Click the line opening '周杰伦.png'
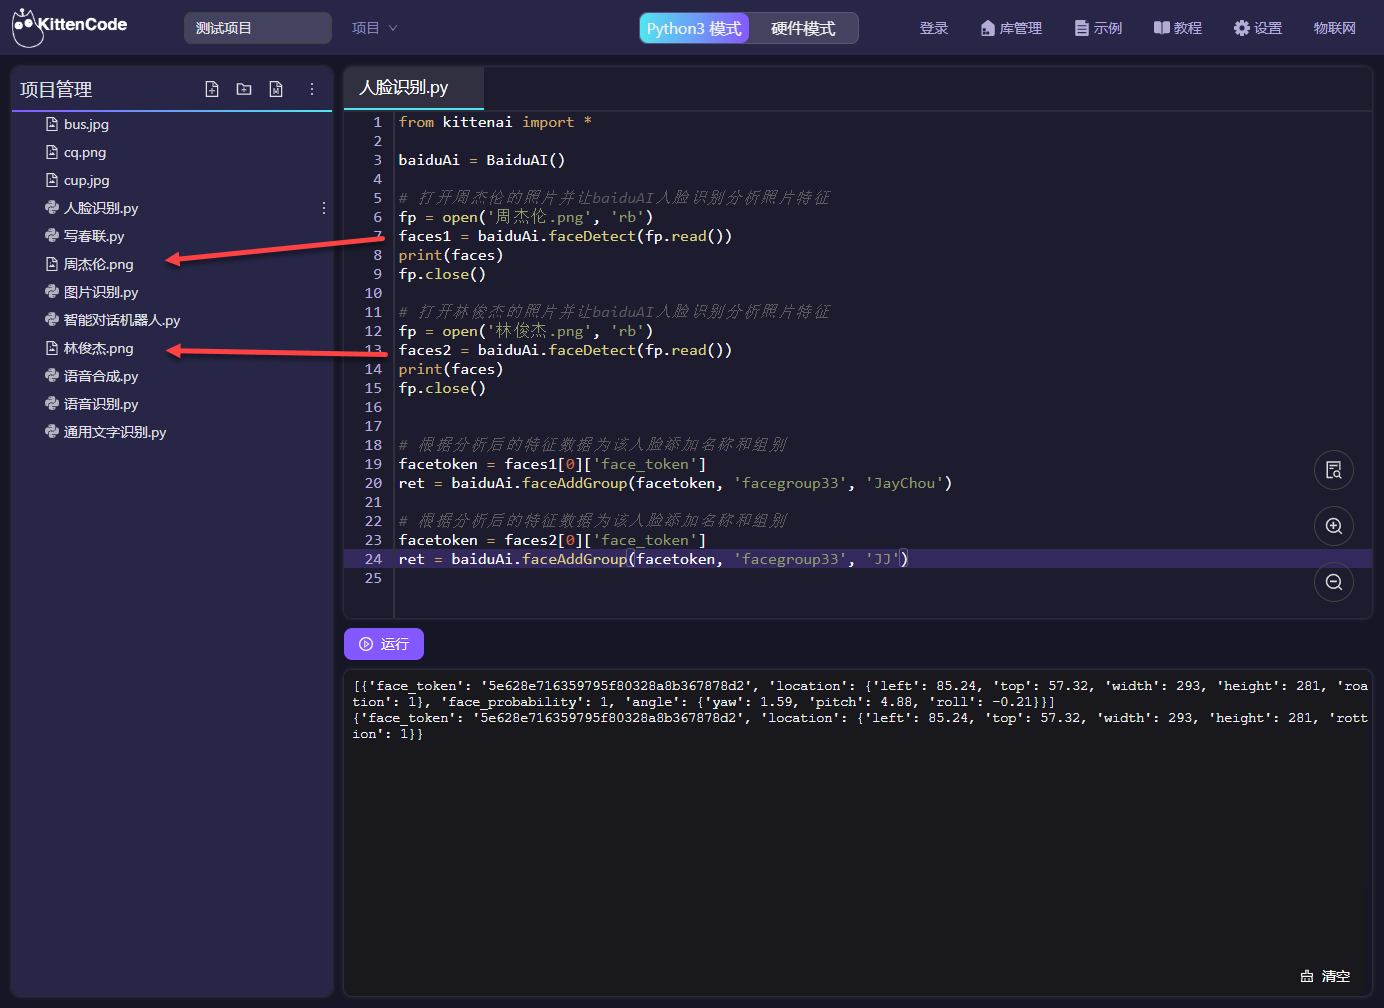1384x1008 pixels. [526, 217]
